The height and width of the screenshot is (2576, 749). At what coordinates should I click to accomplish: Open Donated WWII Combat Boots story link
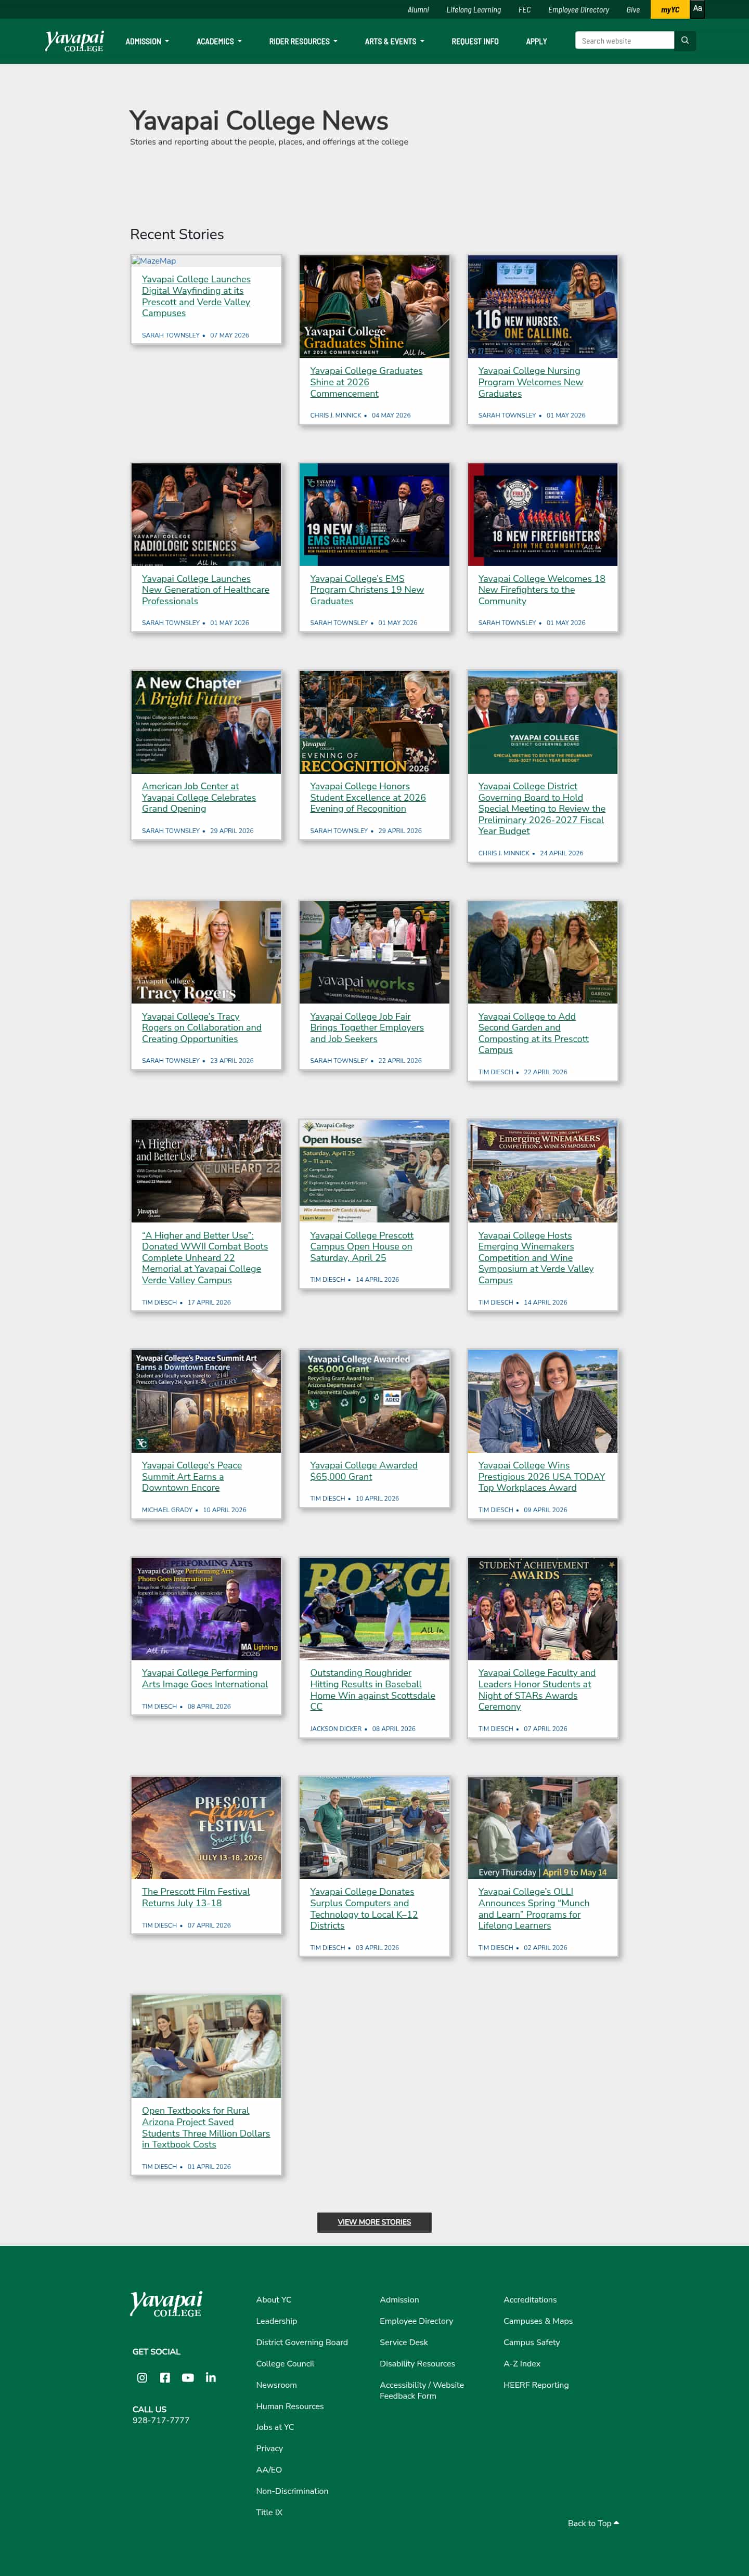pos(204,1258)
